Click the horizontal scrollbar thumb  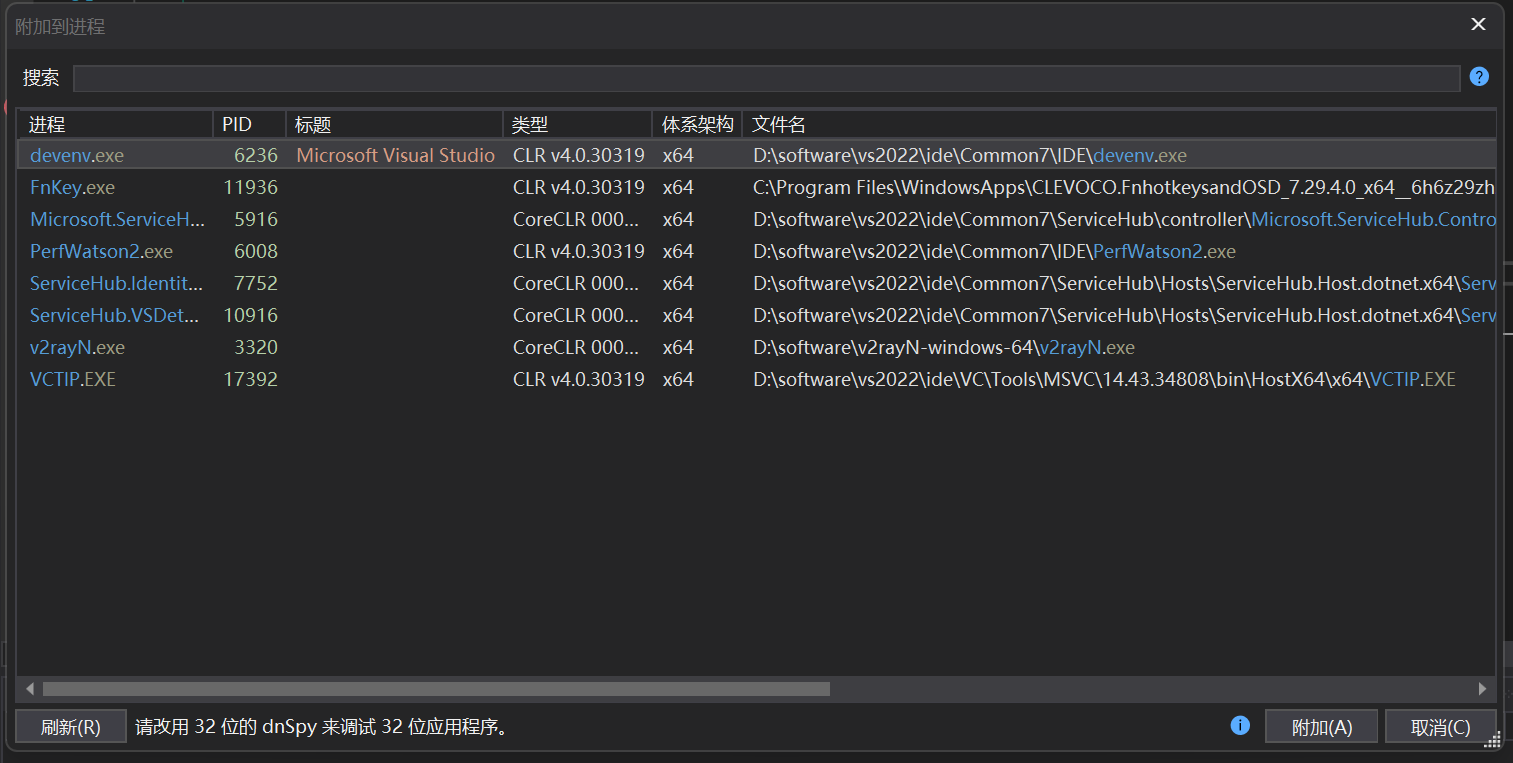point(436,689)
